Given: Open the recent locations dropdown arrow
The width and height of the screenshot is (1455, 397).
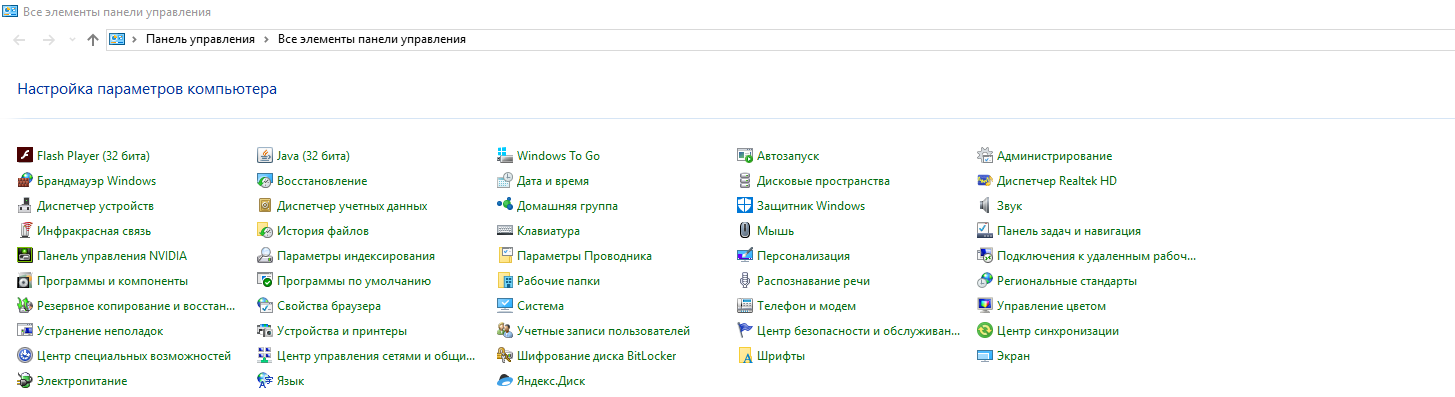Looking at the screenshot, I should pos(71,40).
